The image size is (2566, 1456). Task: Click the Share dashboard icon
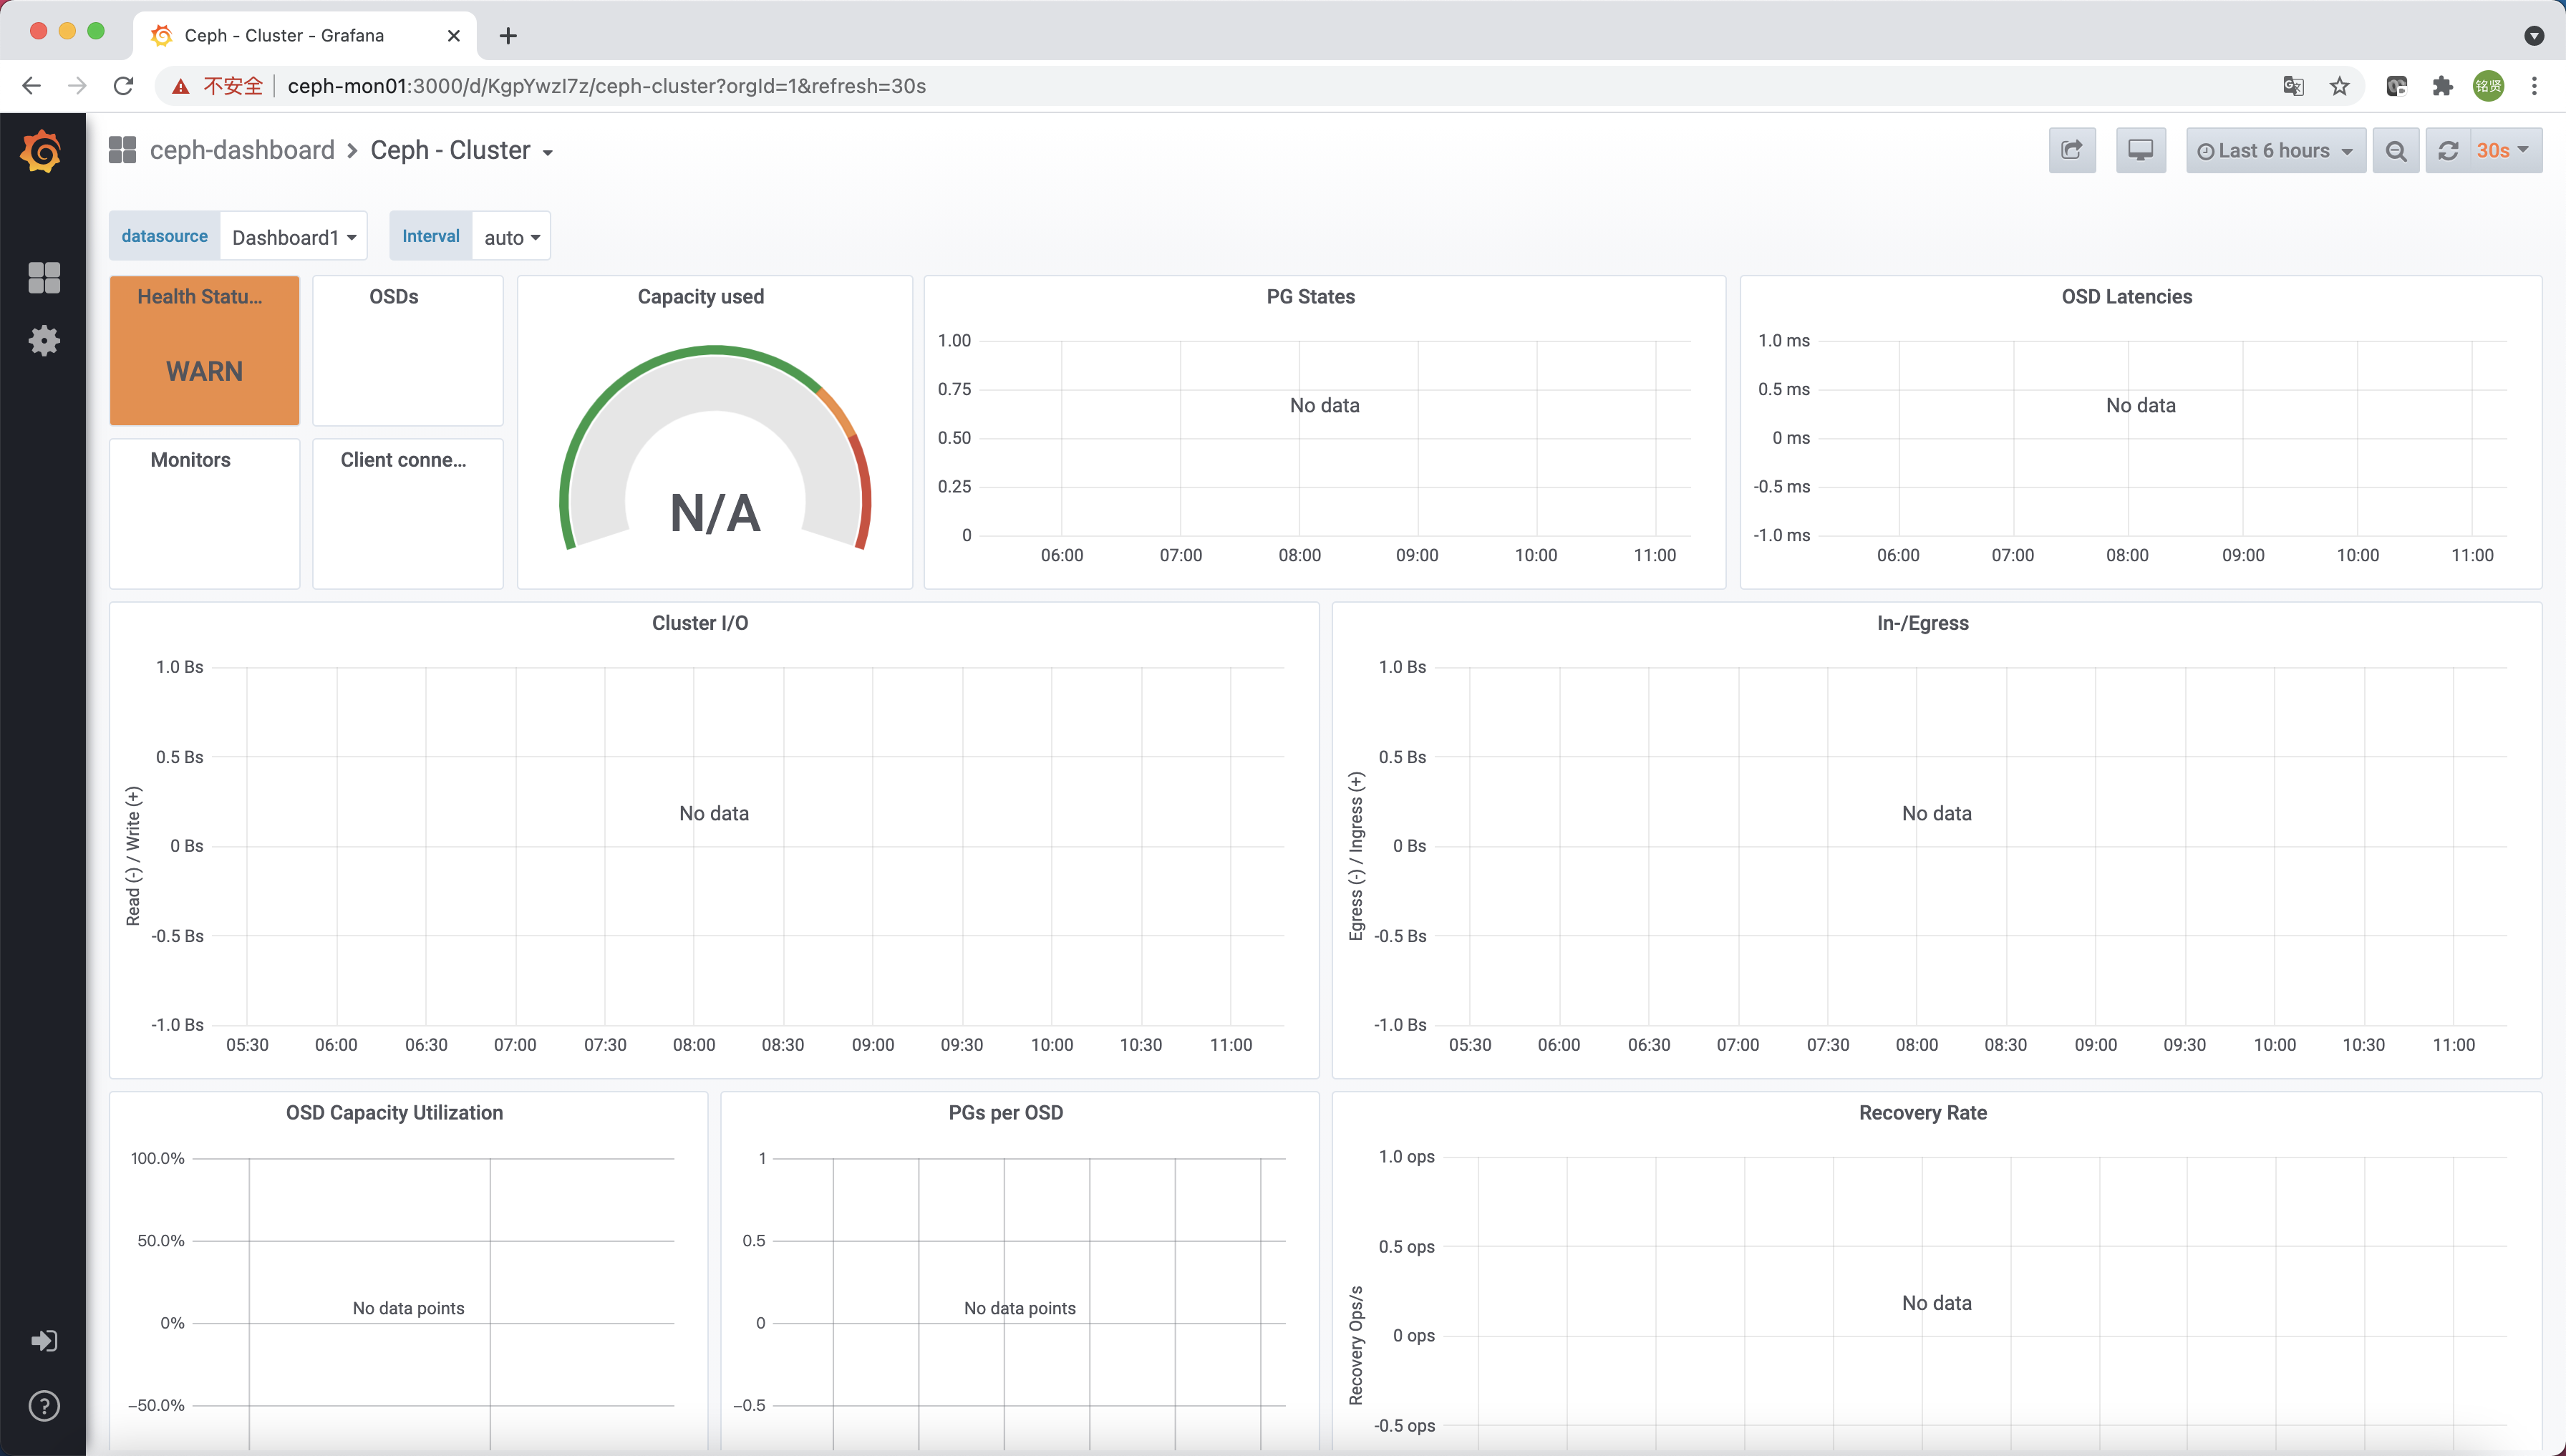pyautogui.click(x=2071, y=150)
